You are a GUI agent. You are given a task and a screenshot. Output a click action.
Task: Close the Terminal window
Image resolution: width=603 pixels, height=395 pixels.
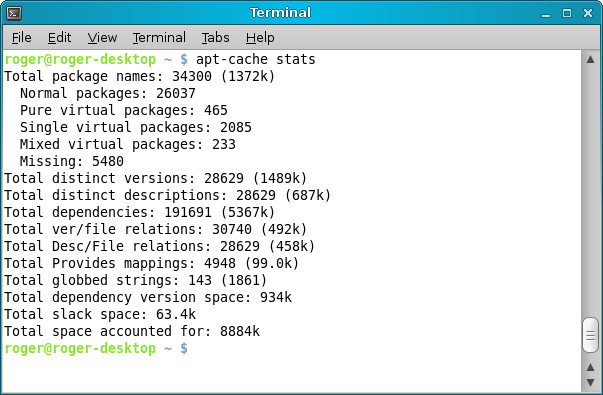[588, 13]
